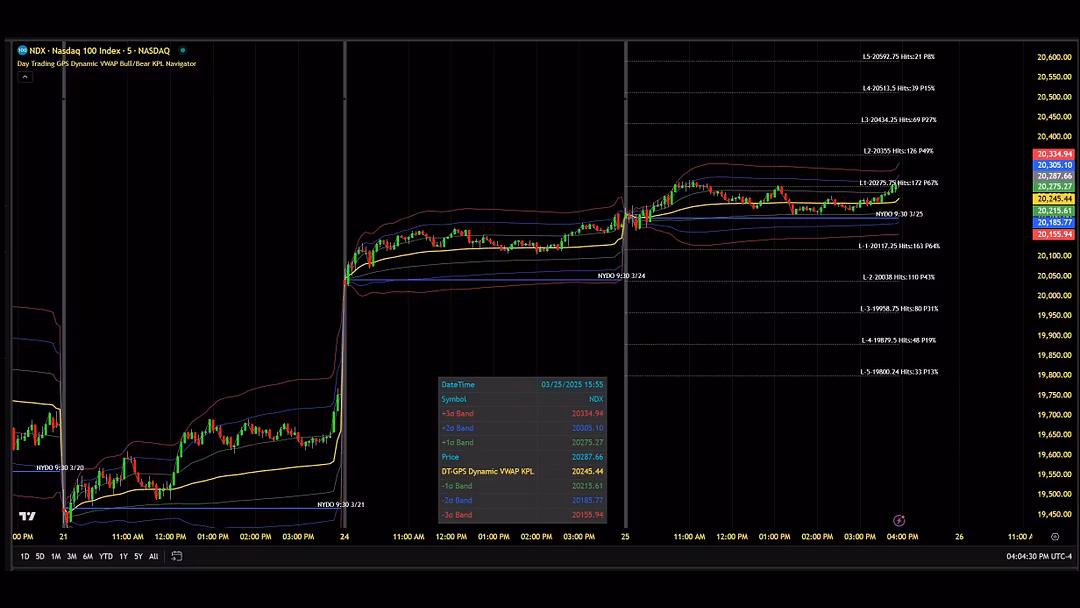Select the 5D time range
Screen dimensions: 1080x608
40,556
